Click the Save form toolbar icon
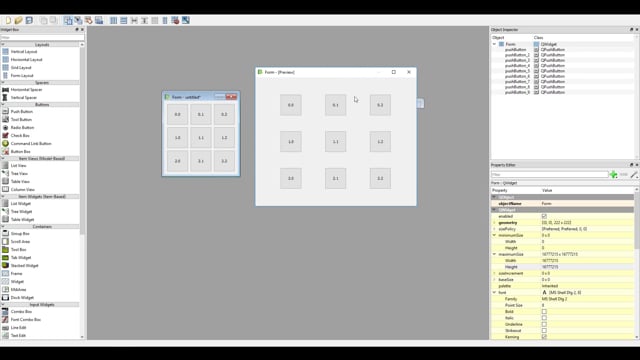 coord(29,20)
